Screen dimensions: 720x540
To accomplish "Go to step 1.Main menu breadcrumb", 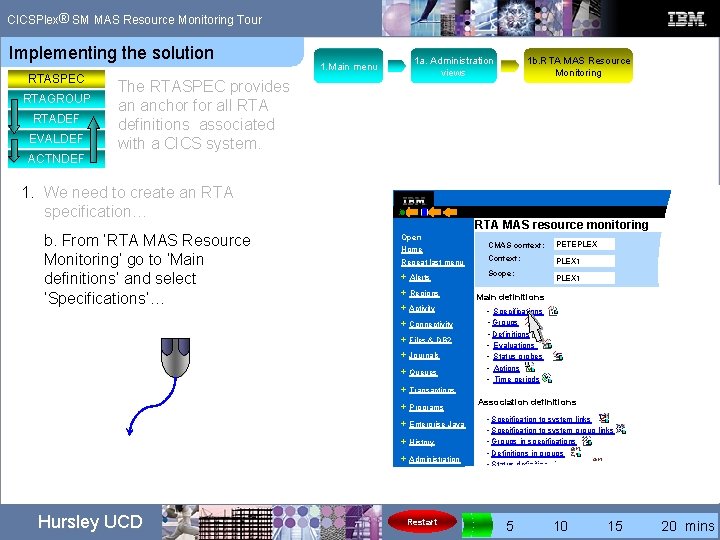I will click(x=349, y=66).
